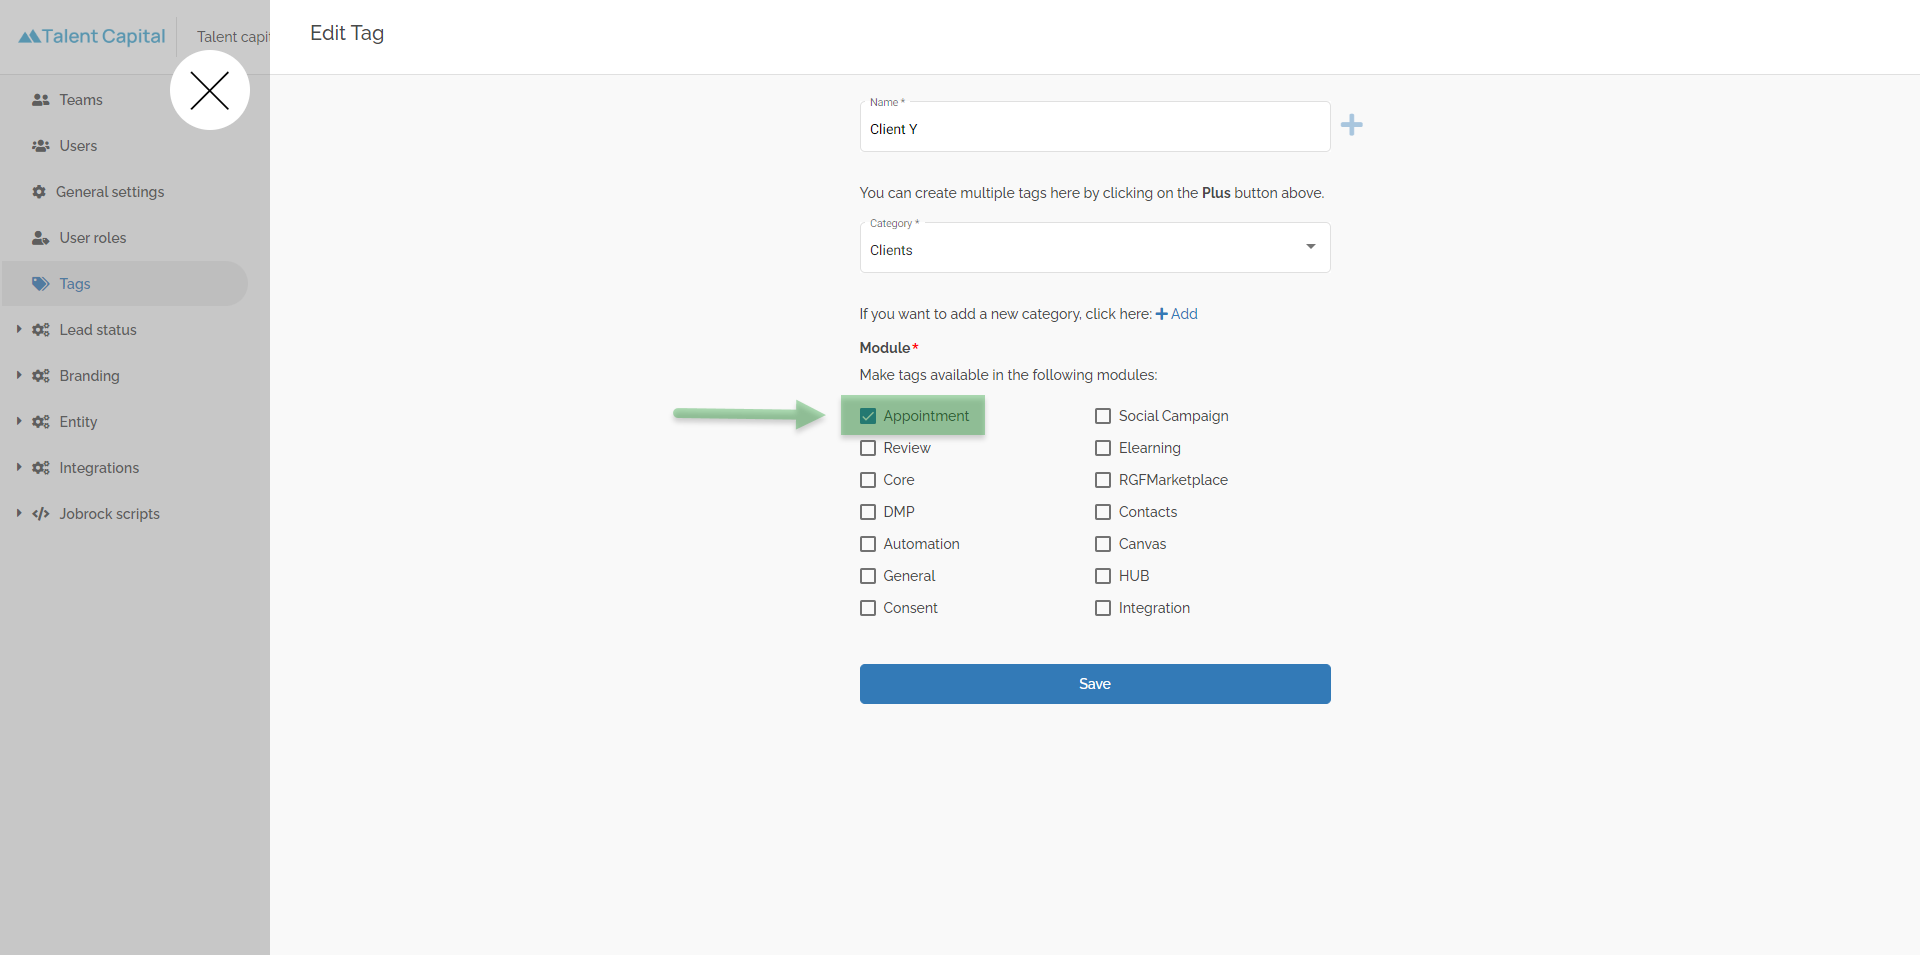Tick the Automation checkbox
Screen dimensions: 1920x955
pos(868,544)
